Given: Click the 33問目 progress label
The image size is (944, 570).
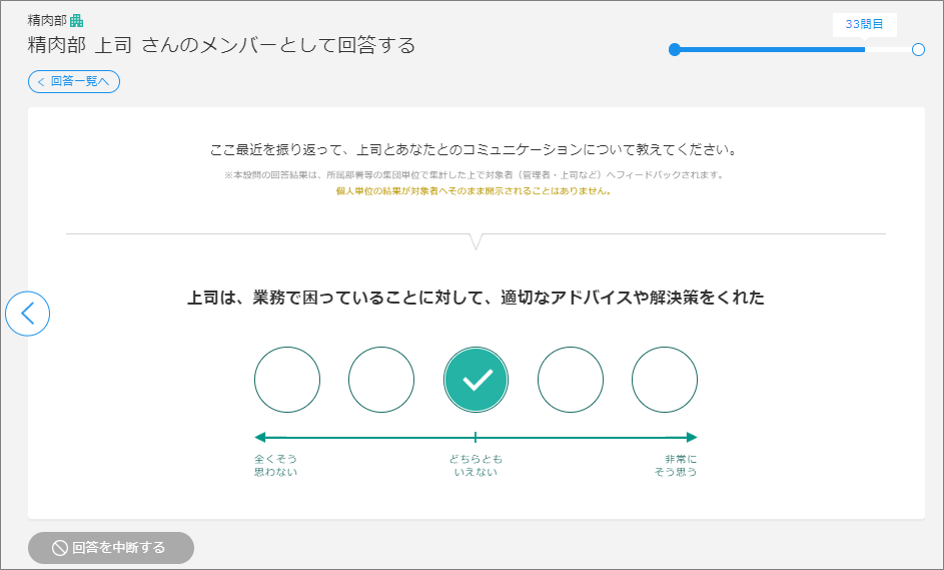Looking at the screenshot, I should click(x=865, y=24).
